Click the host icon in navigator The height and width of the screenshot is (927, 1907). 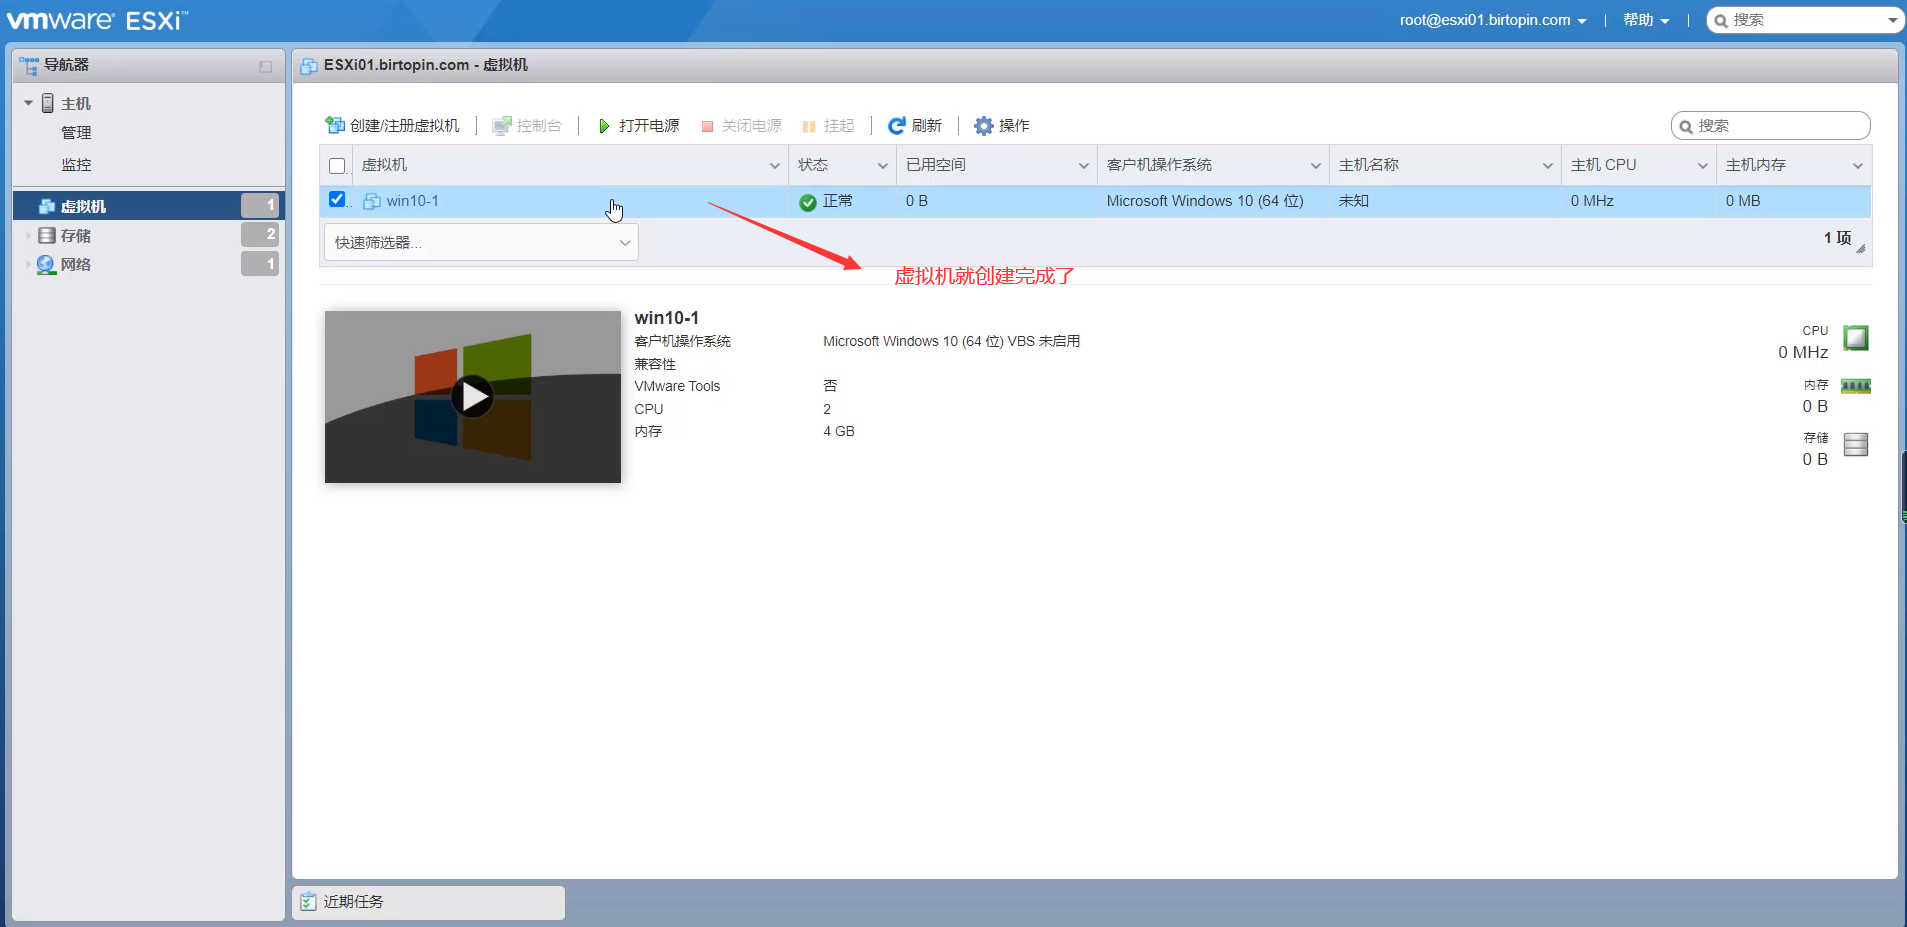47,103
